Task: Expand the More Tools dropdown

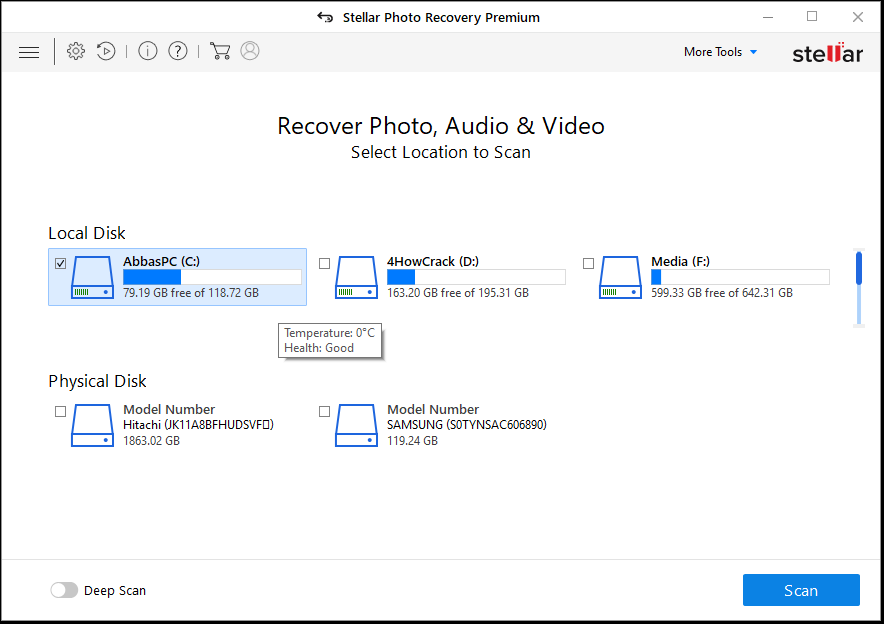Action: click(720, 52)
